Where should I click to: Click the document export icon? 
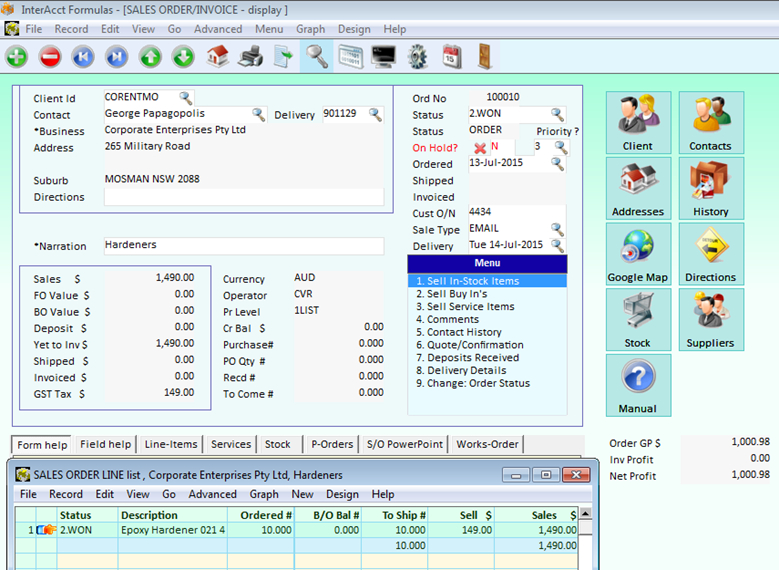coord(283,56)
